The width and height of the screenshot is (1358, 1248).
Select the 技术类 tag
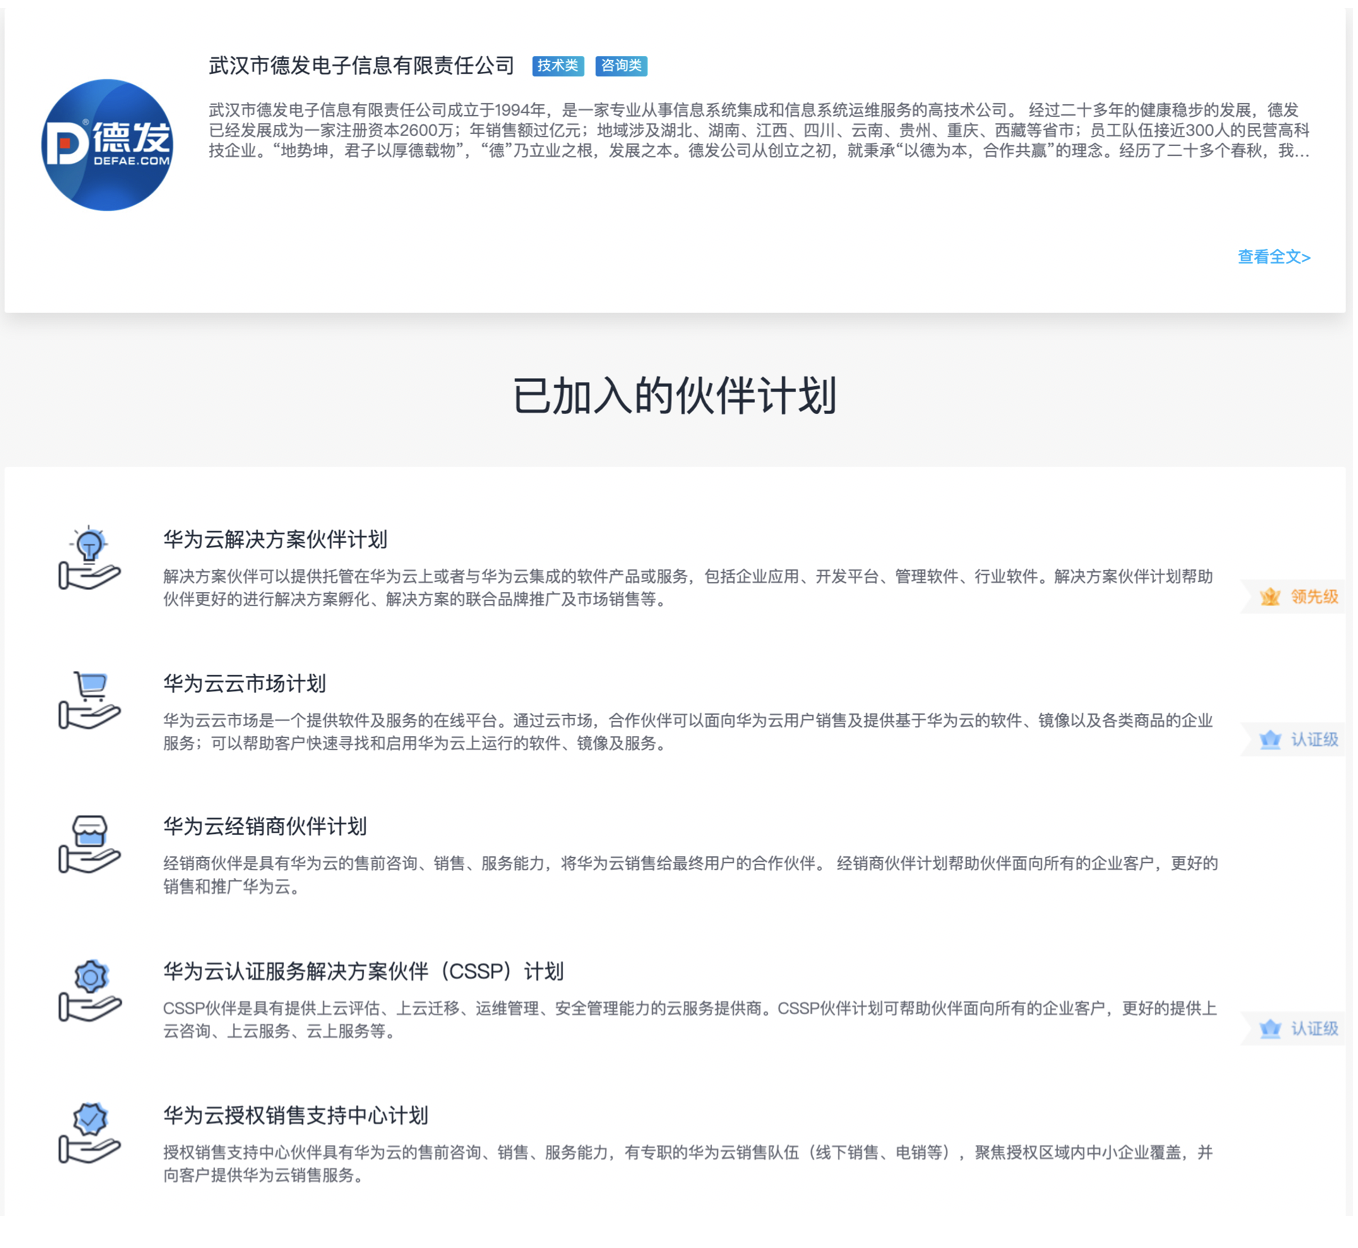[557, 66]
